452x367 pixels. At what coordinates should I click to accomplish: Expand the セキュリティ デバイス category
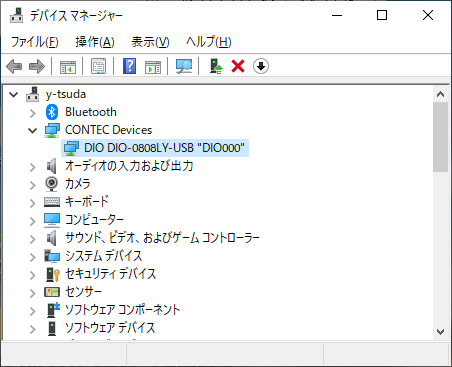pyautogui.click(x=33, y=275)
